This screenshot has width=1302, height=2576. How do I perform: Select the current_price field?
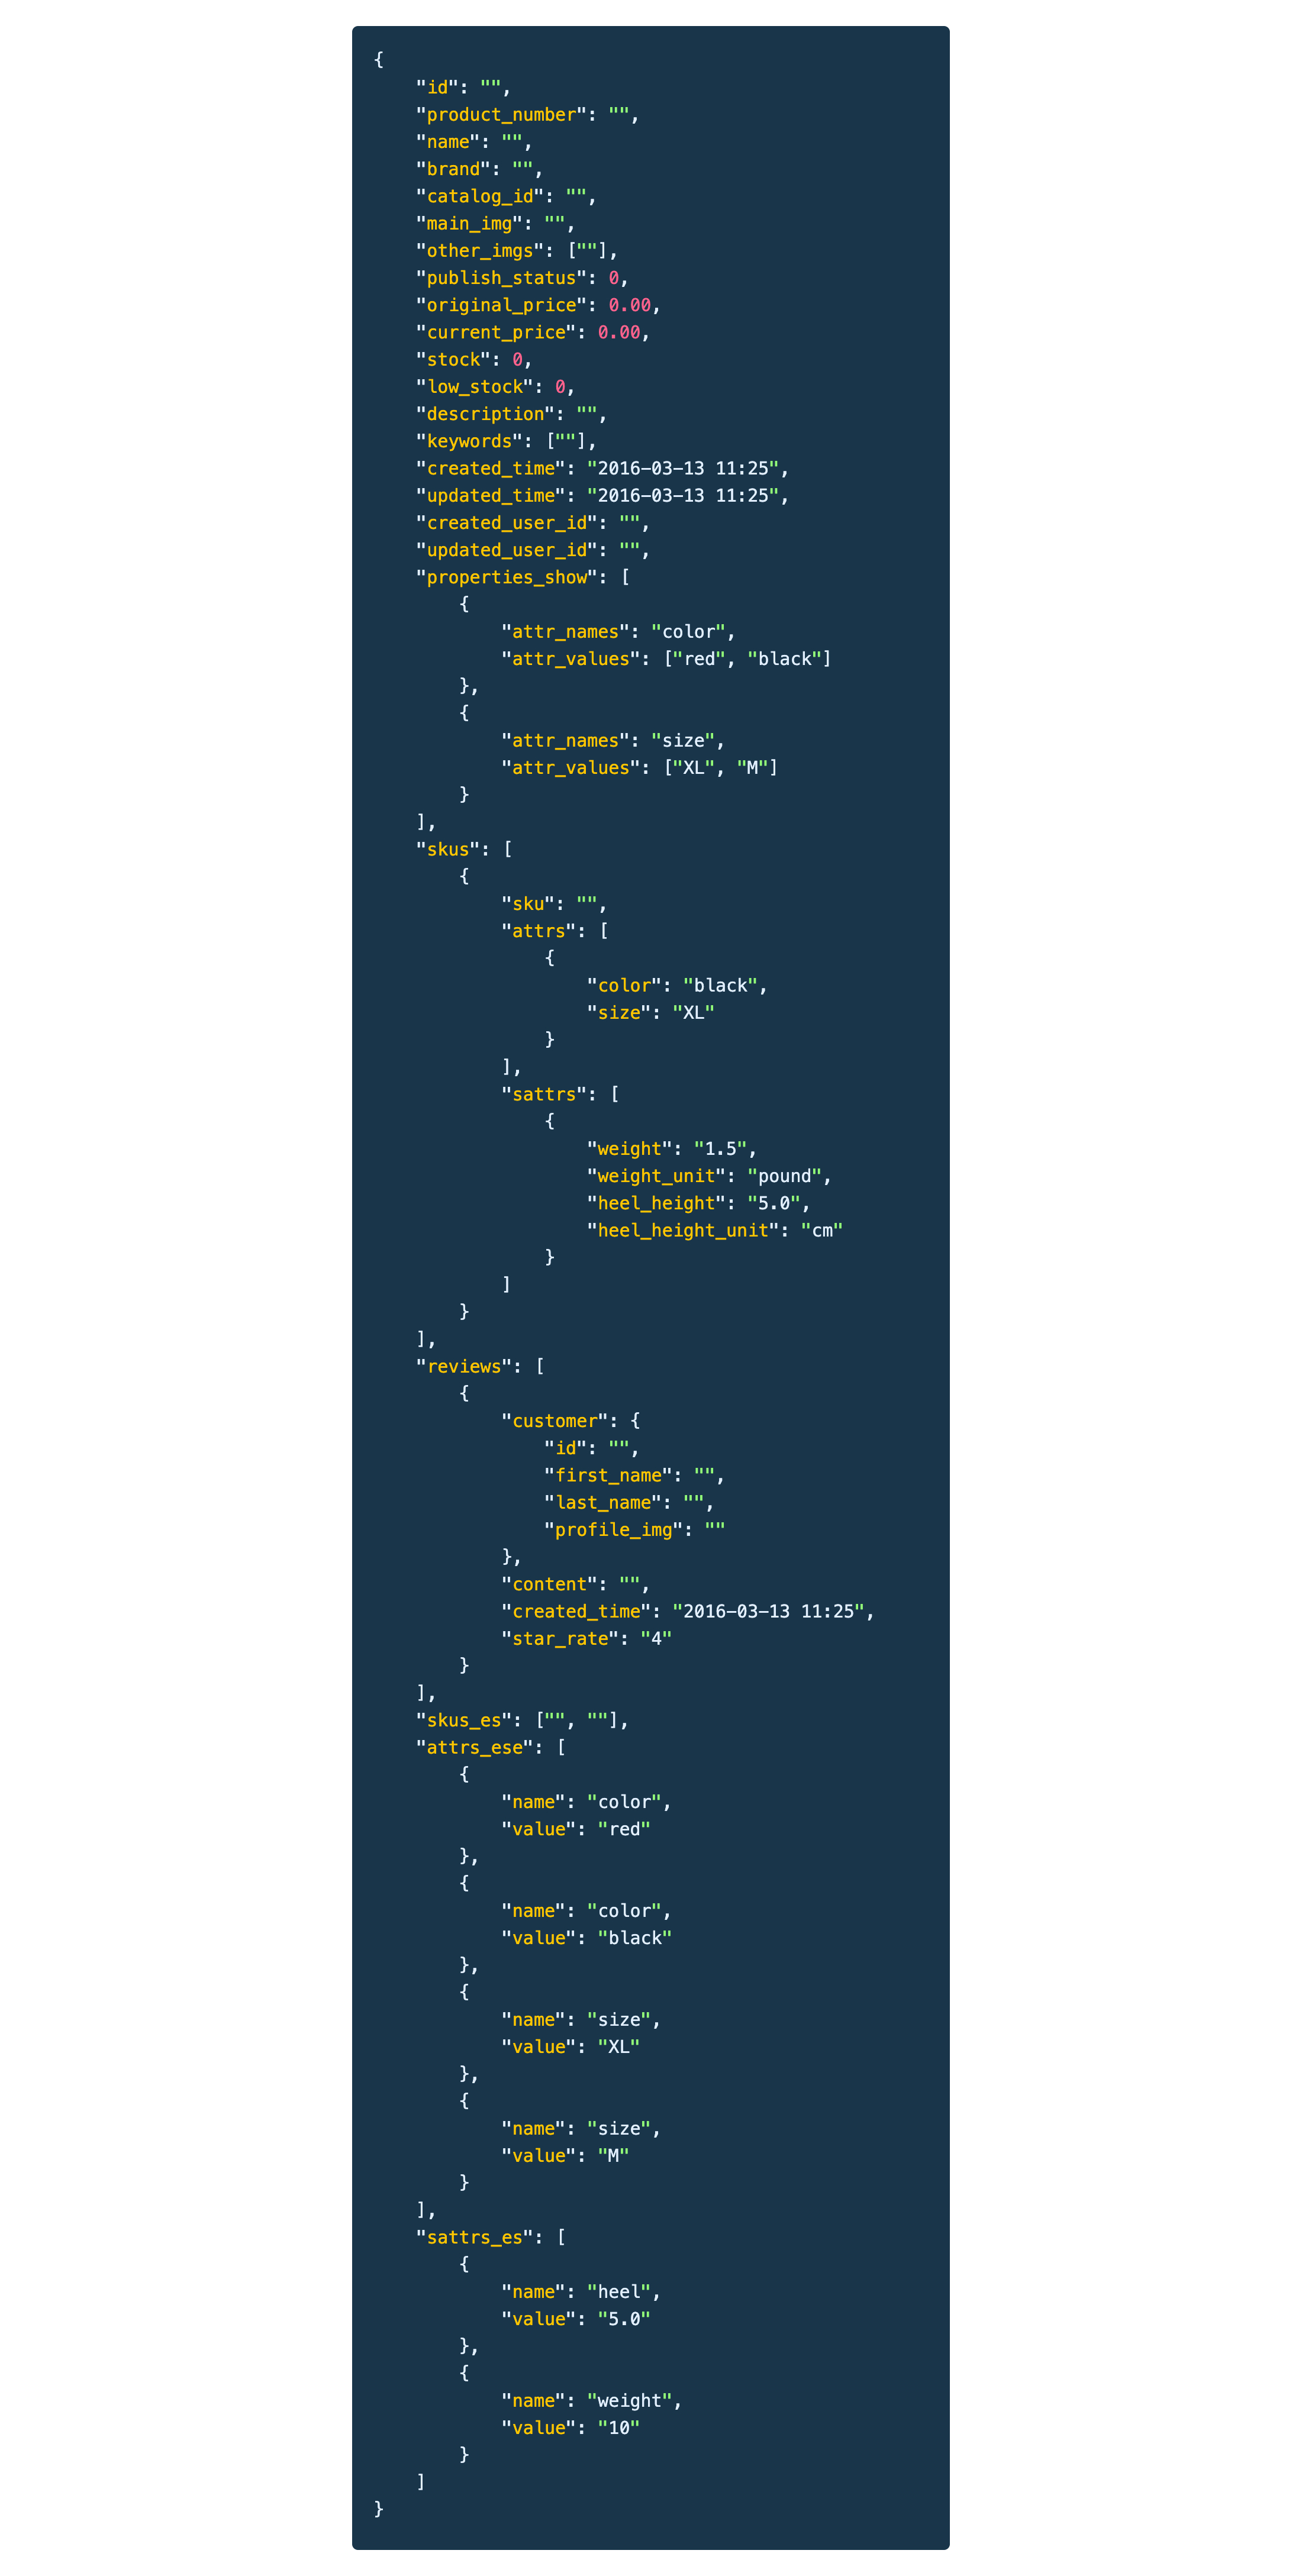pyautogui.click(x=501, y=332)
